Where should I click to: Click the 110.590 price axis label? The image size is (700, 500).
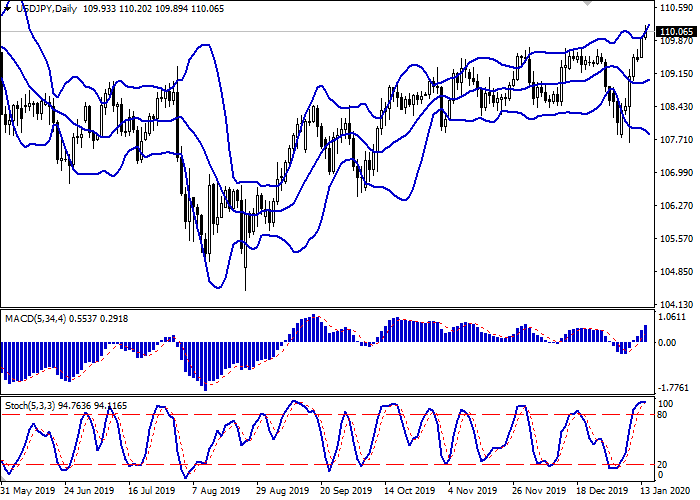point(676,8)
